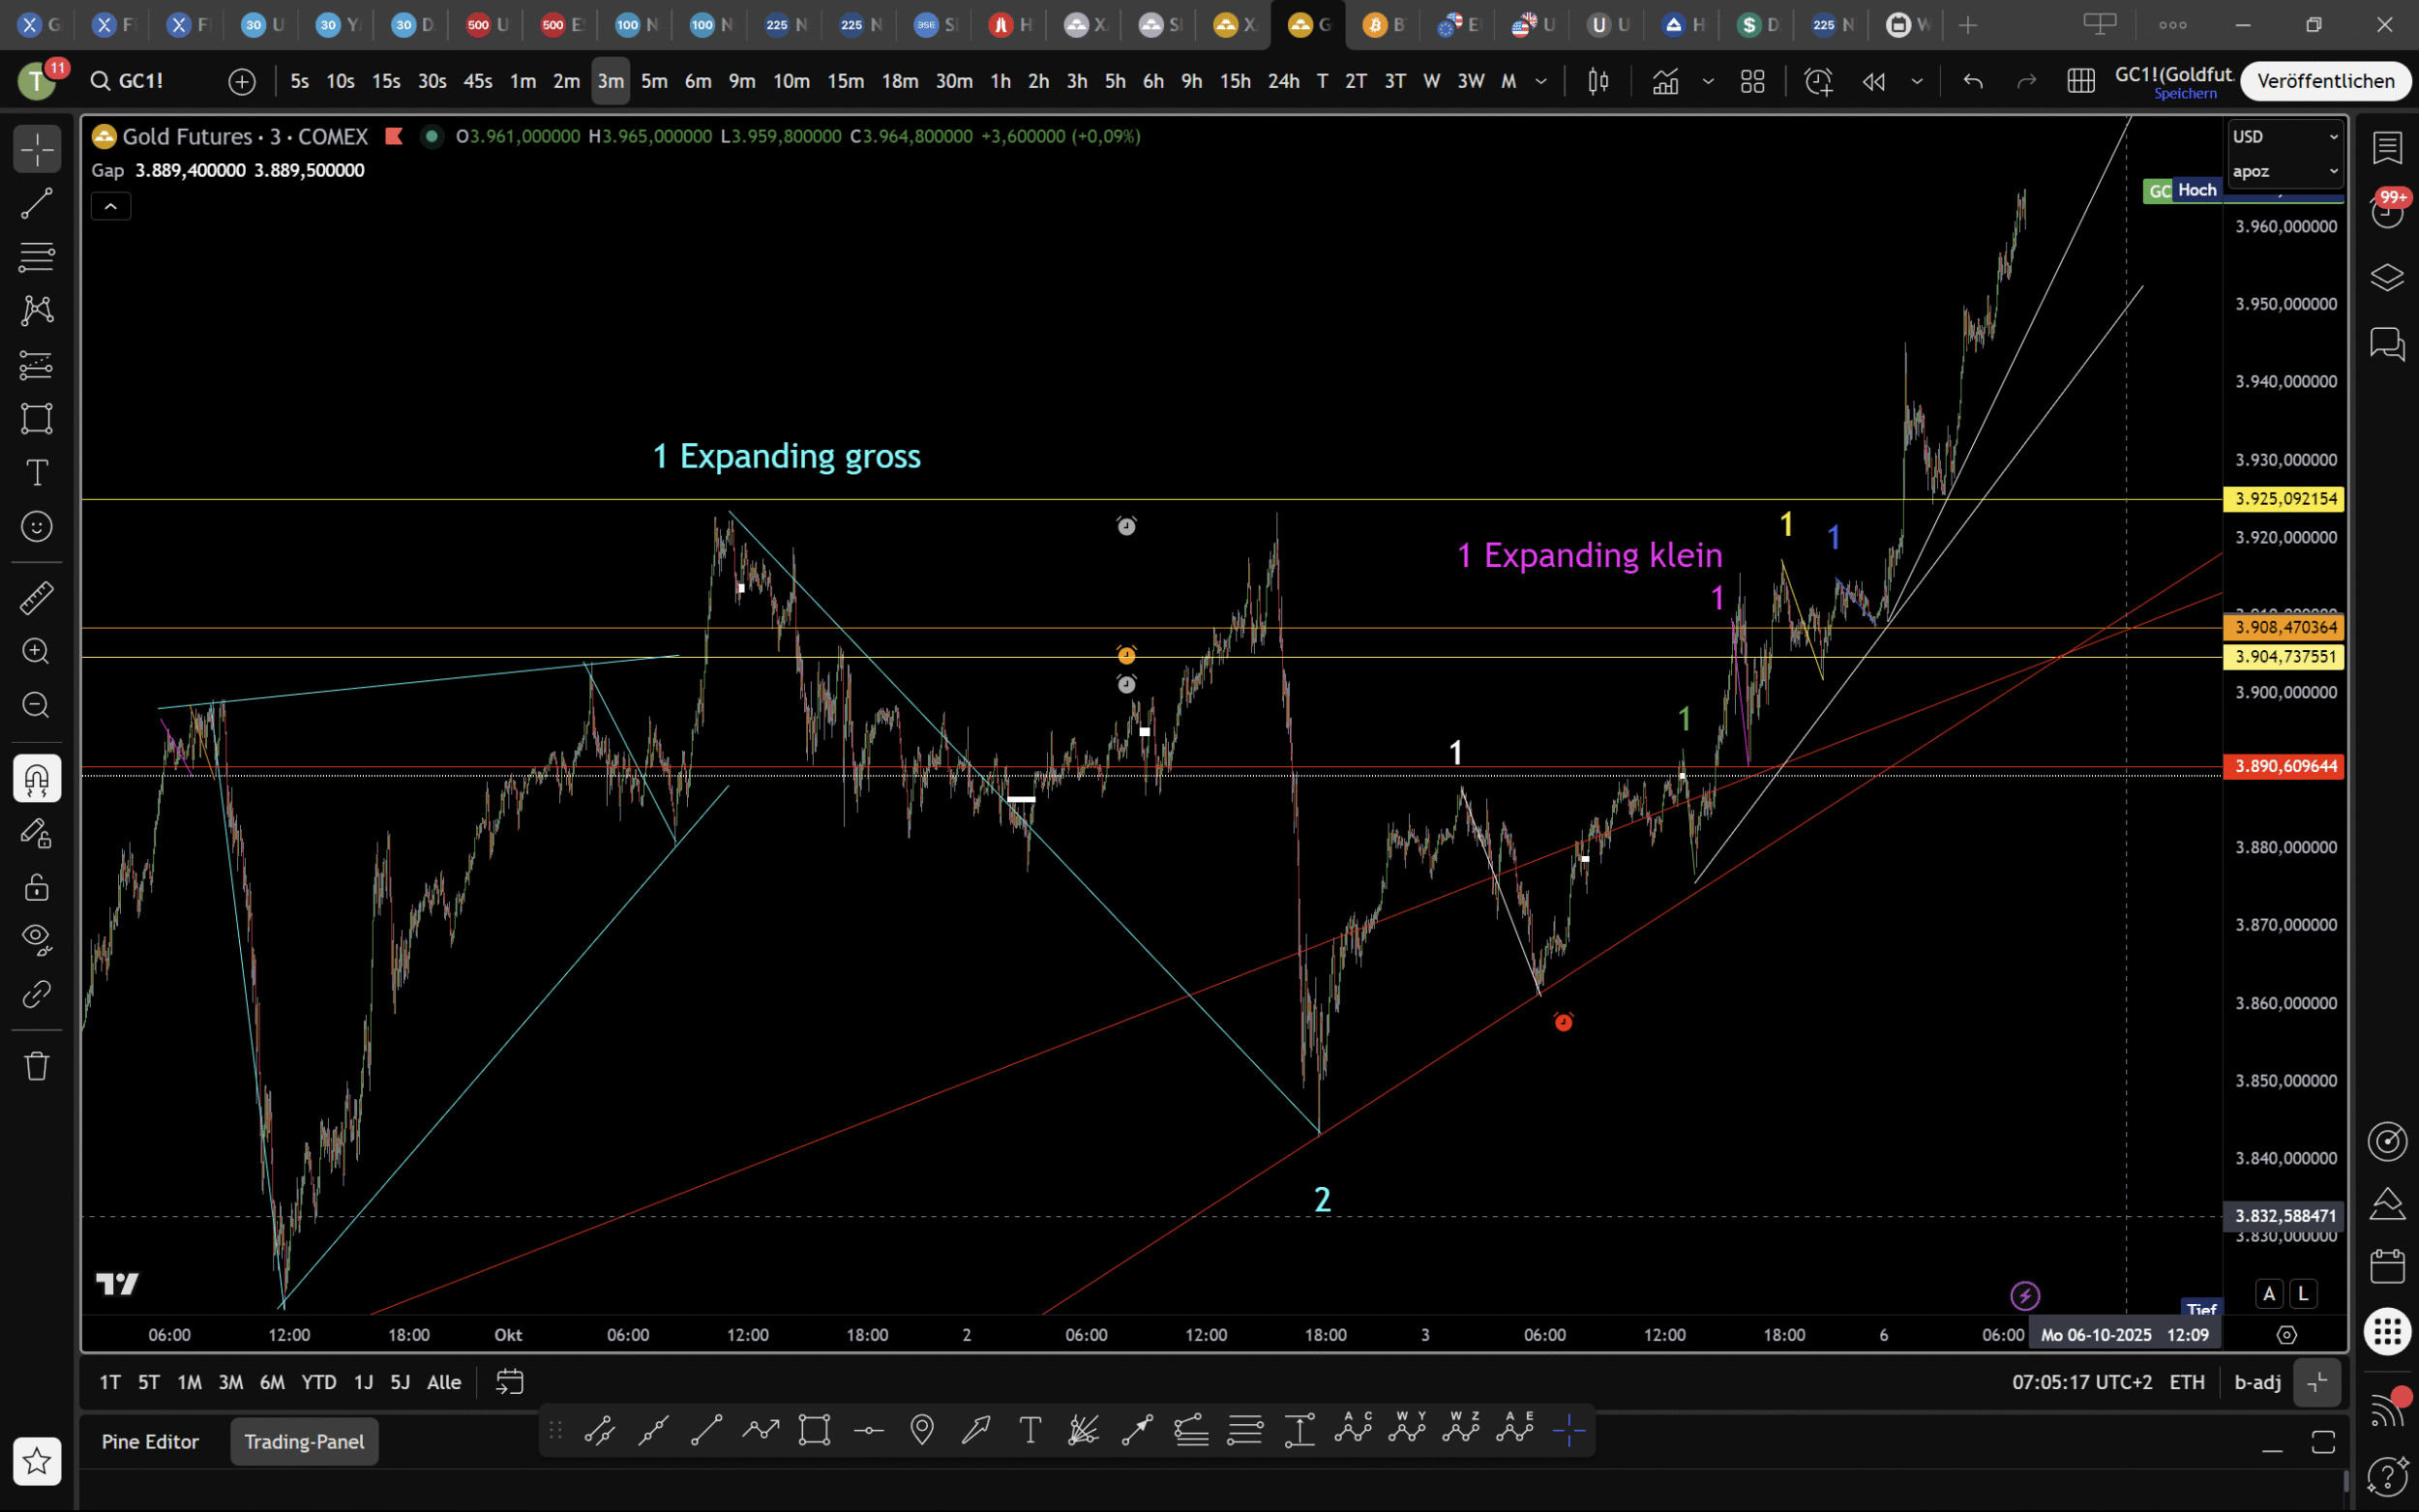The image size is (2419, 1512).
Task: Click the 3.890,609644 red price label
Action: pos(2285,766)
